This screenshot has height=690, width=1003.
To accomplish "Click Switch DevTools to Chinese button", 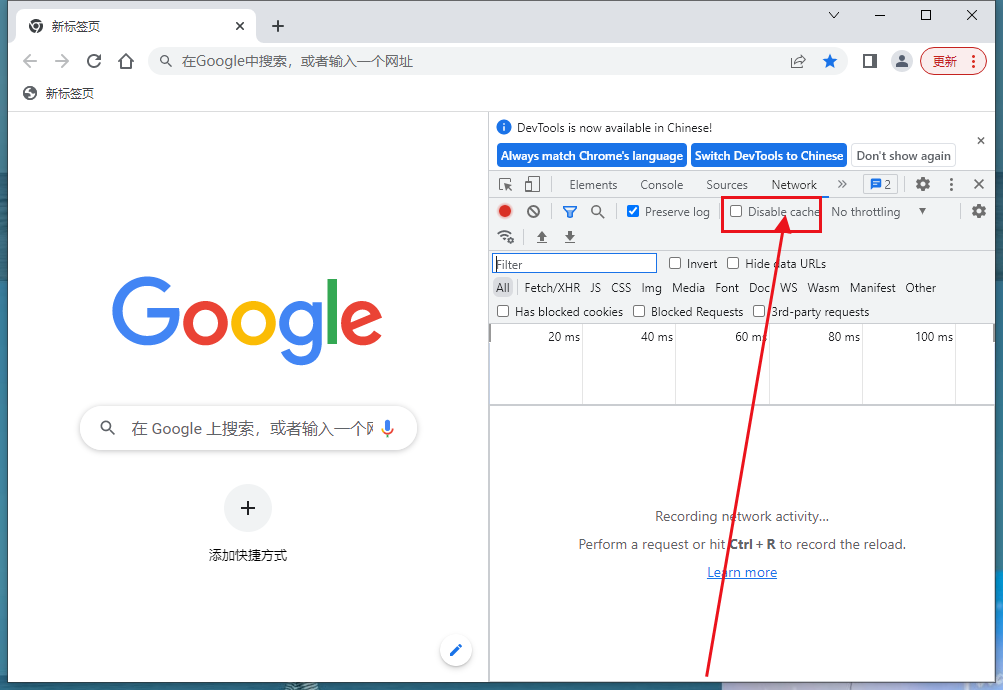I will click(769, 155).
